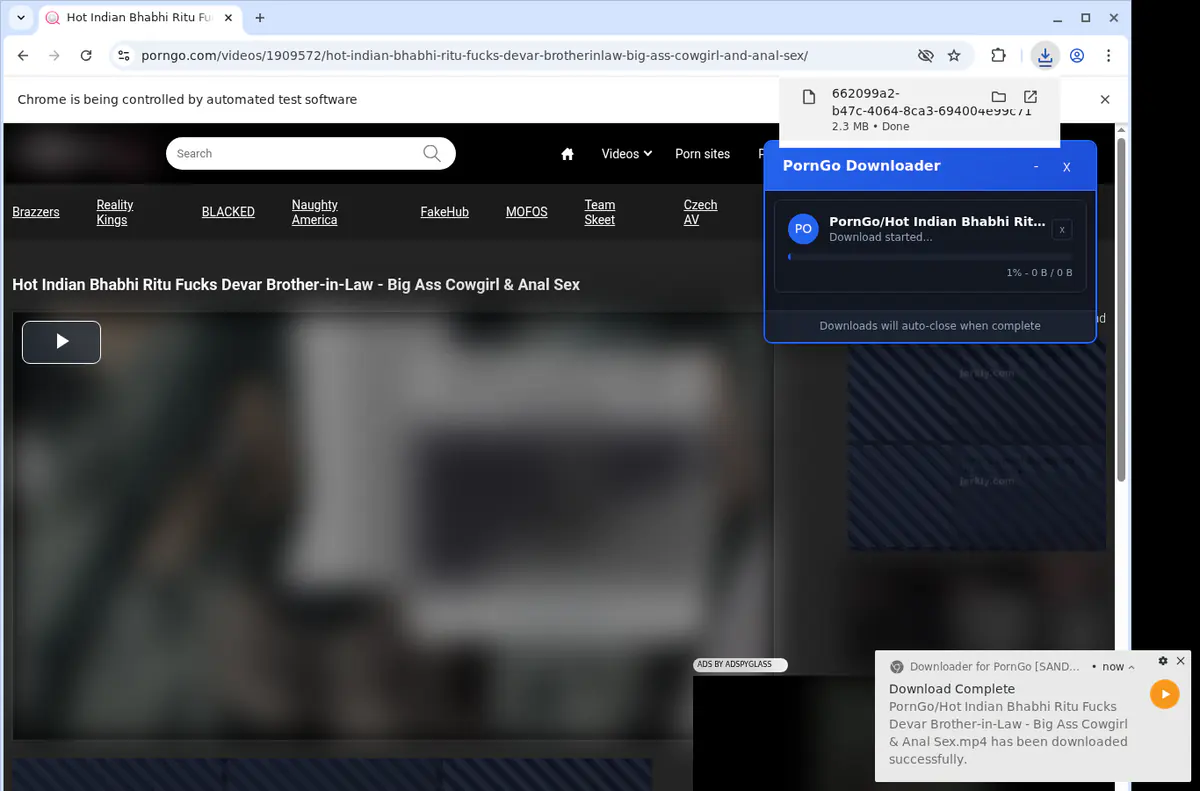Click the ADS BY ADSPYGLASS label

click(x=740, y=665)
